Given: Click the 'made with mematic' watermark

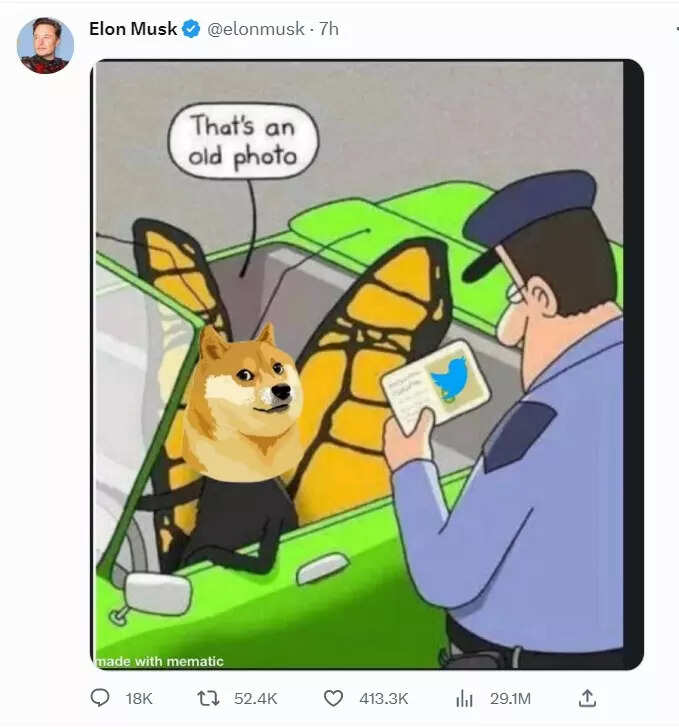Looking at the screenshot, I should click(x=160, y=661).
